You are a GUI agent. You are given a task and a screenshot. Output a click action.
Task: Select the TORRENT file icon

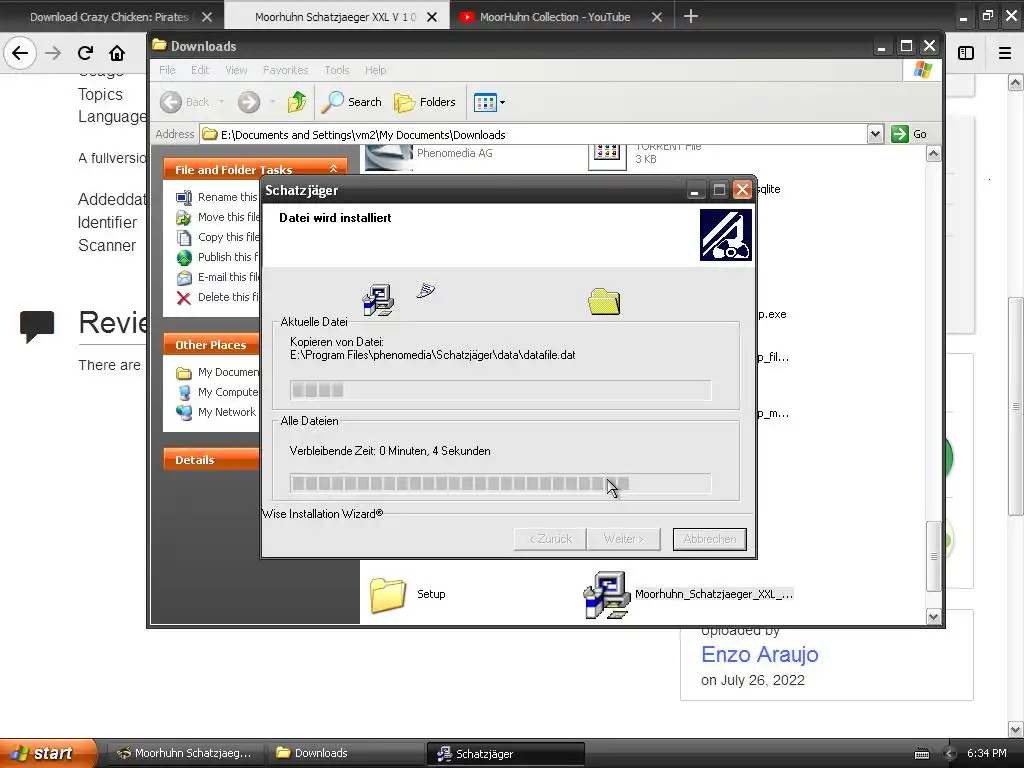(x=607, y=157)
